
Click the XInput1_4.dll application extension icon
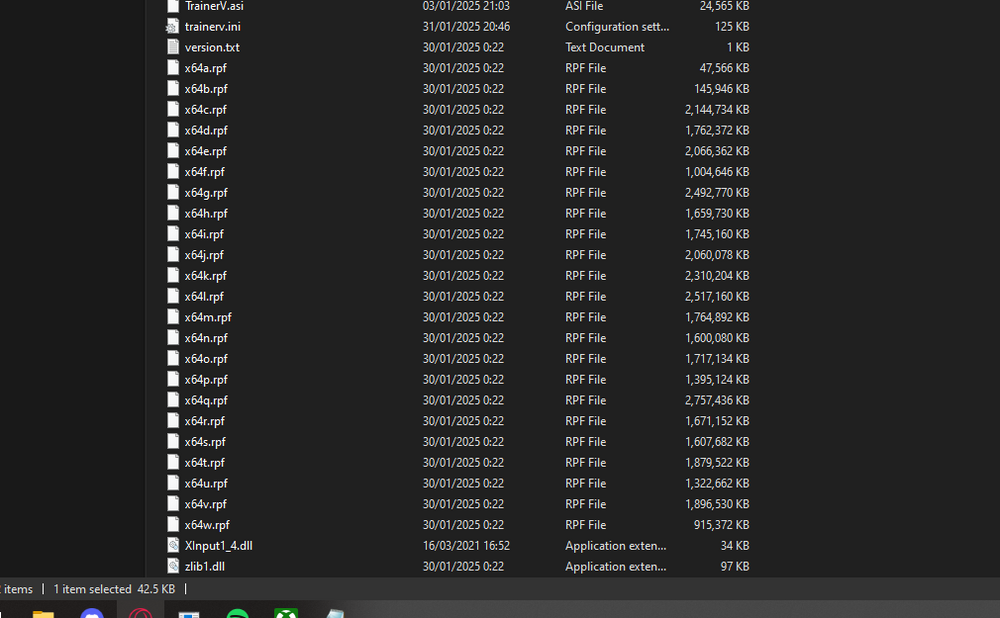[172, 545]
